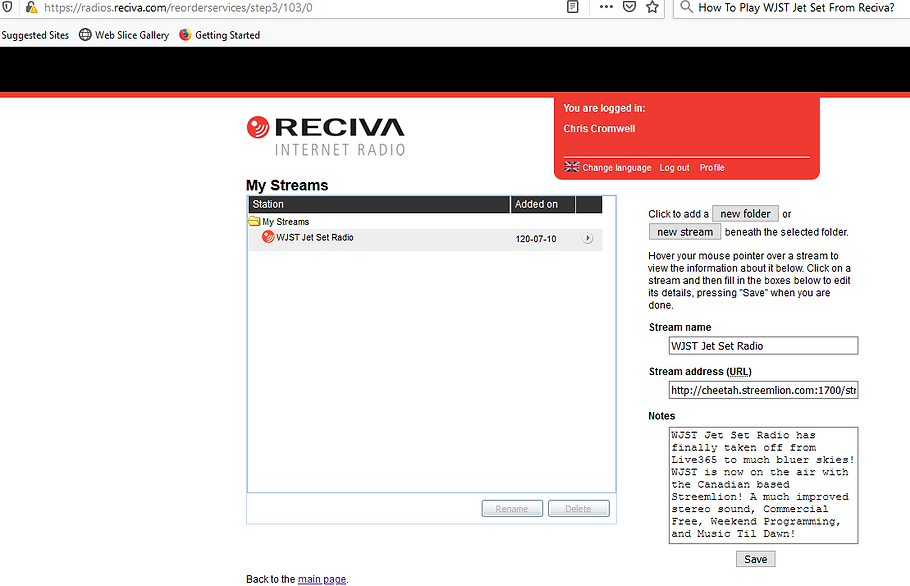
Task: Click the Save button
Action: tap(756, 559)
